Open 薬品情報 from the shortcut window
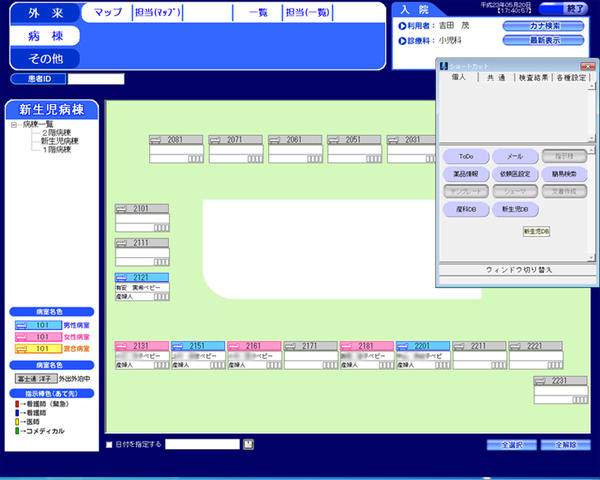The width and height of the screenshot is (600, 480). pyautogui.click(x=466, y=174)
